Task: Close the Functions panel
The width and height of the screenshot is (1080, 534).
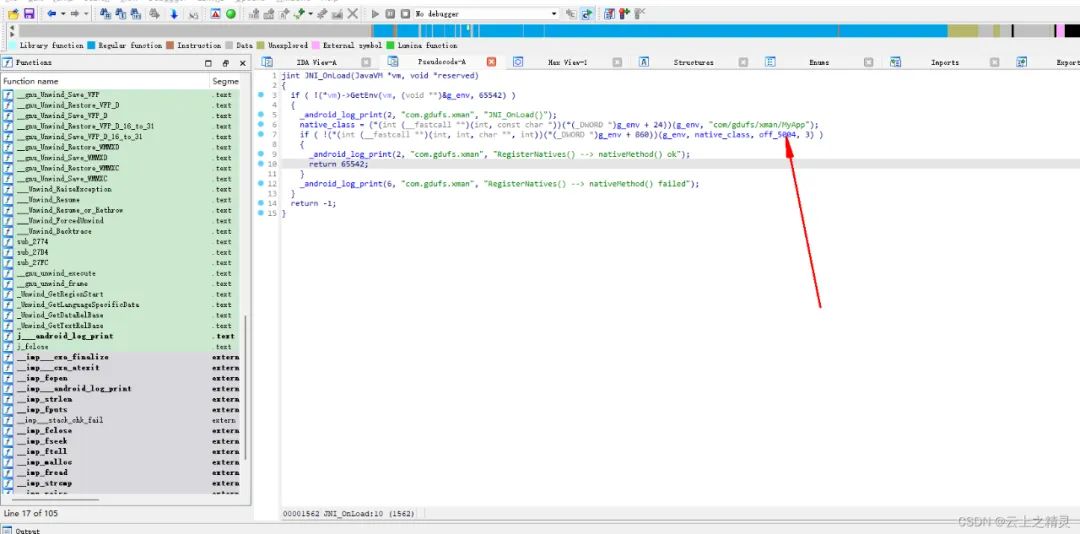Action: click(242, 63)
